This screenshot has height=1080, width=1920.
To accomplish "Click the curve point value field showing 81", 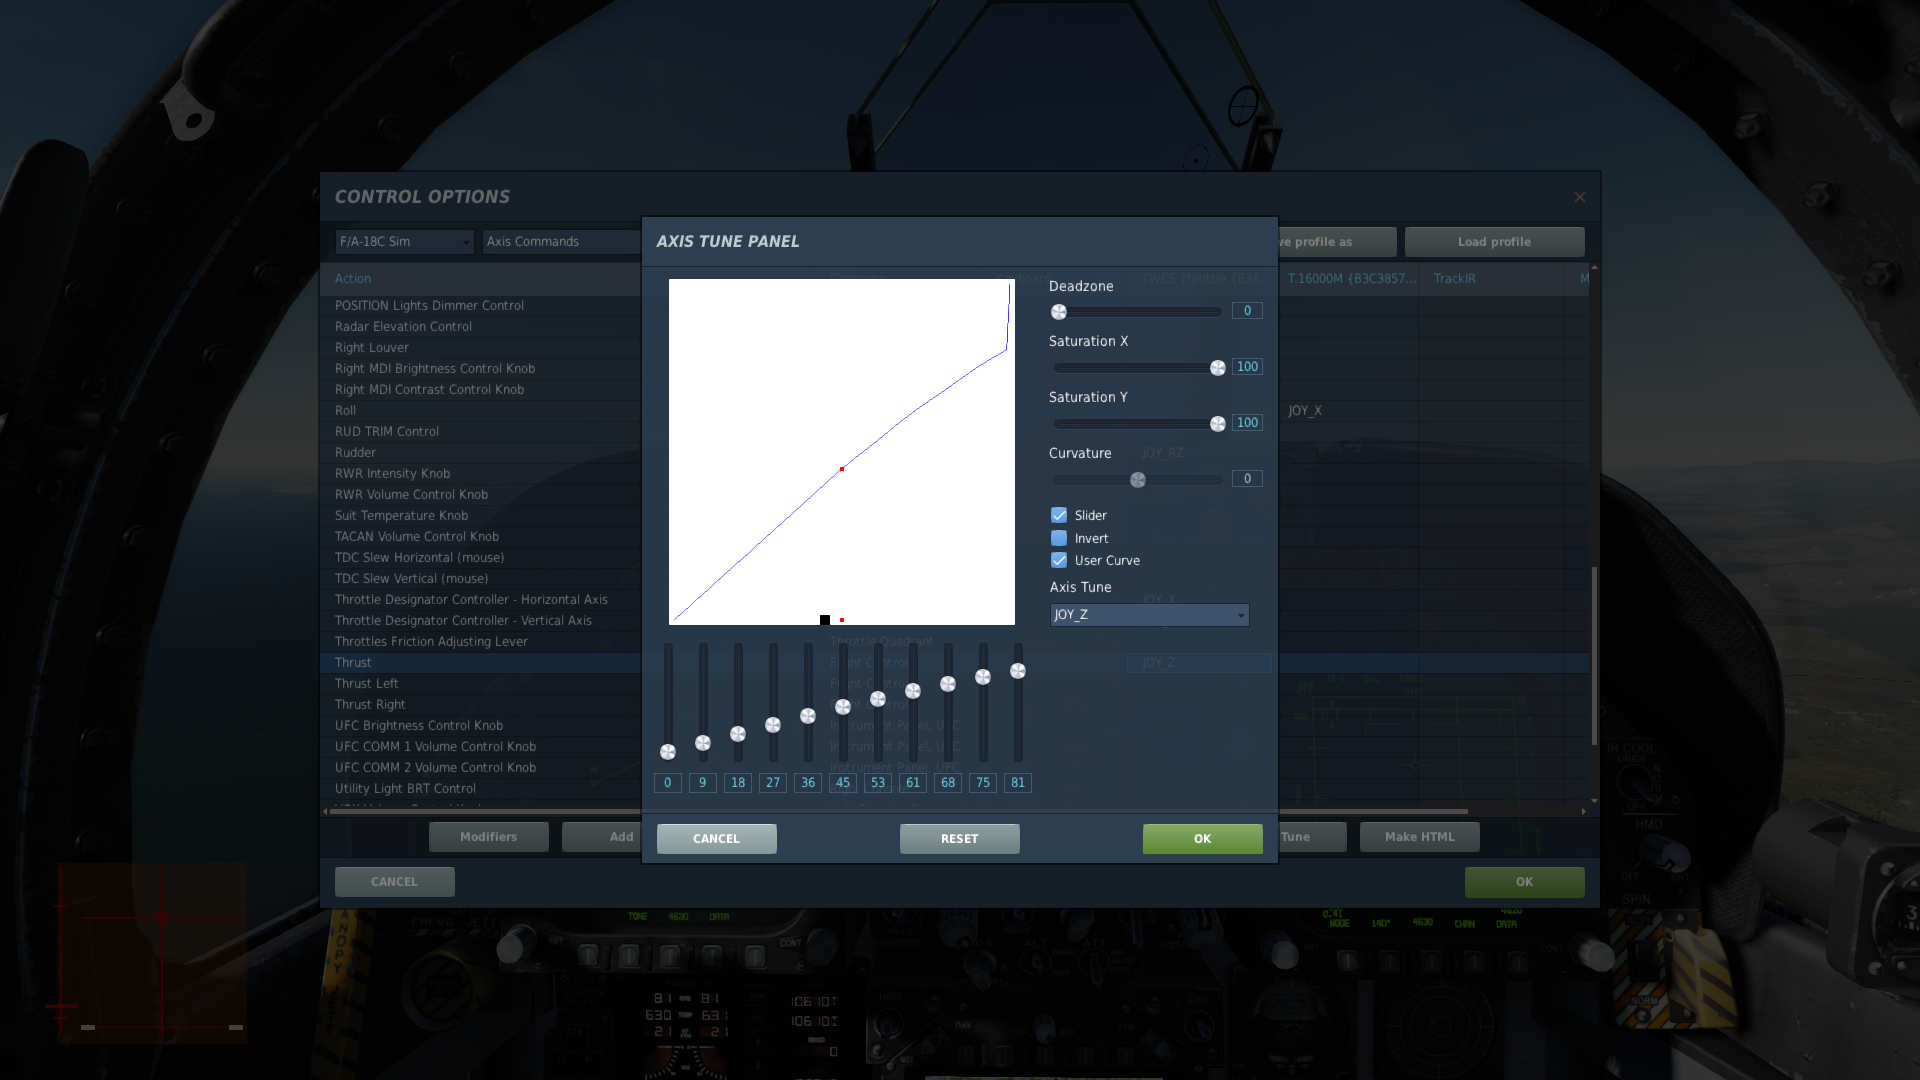I will point(1018,783).
